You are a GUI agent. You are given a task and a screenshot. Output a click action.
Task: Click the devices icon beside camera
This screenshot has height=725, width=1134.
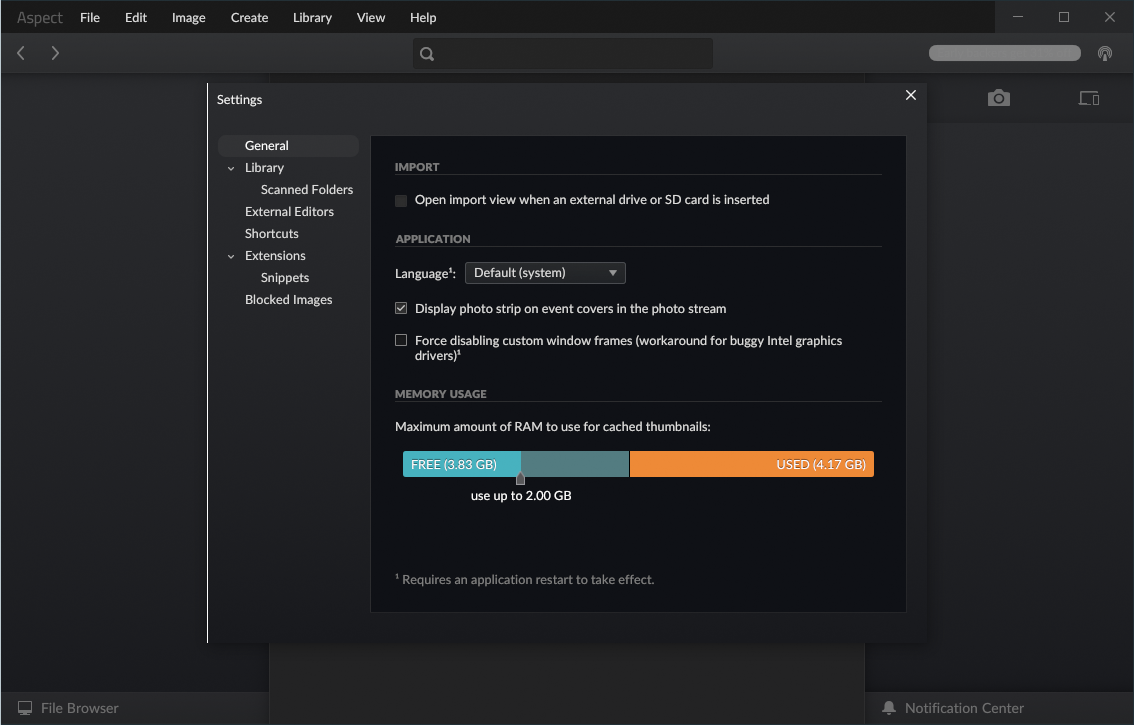coord(1088,98)
